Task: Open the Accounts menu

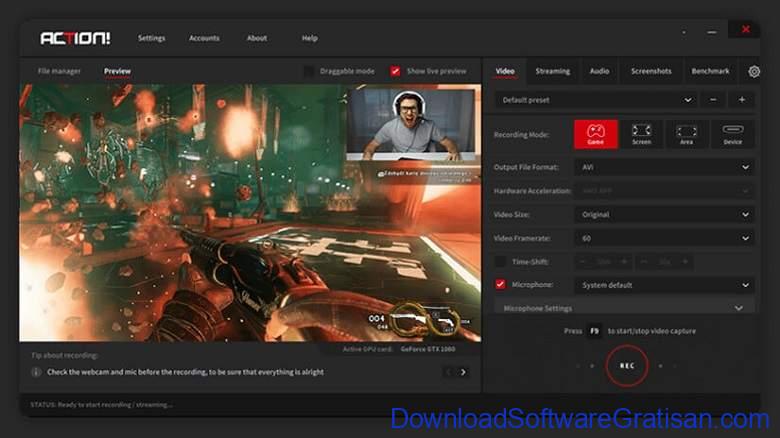Action: (204, 38)
